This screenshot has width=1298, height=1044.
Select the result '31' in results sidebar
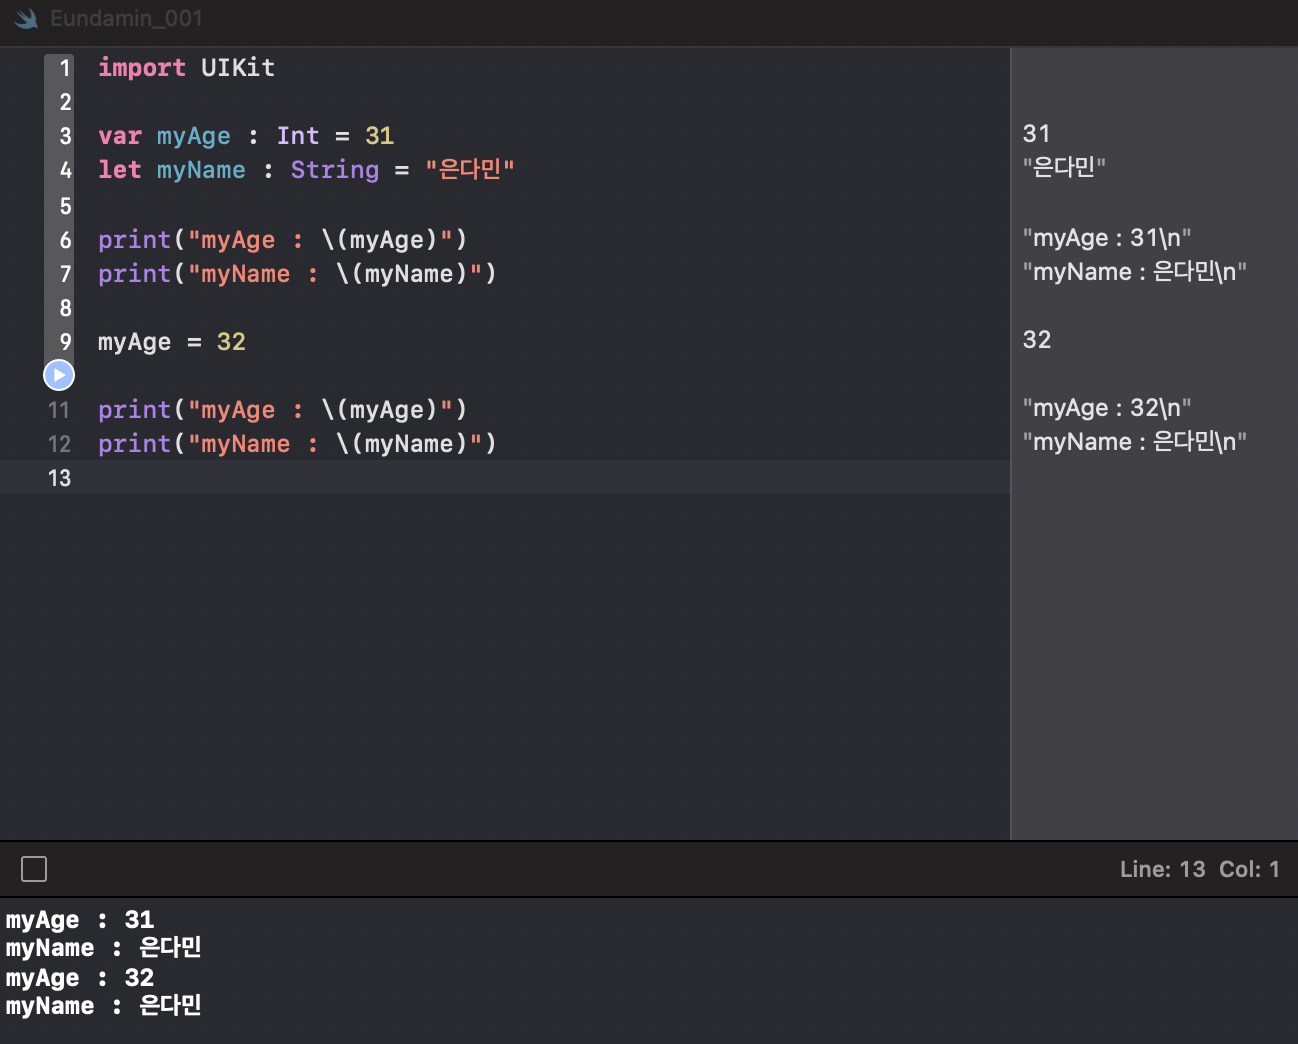point(1037,134)
